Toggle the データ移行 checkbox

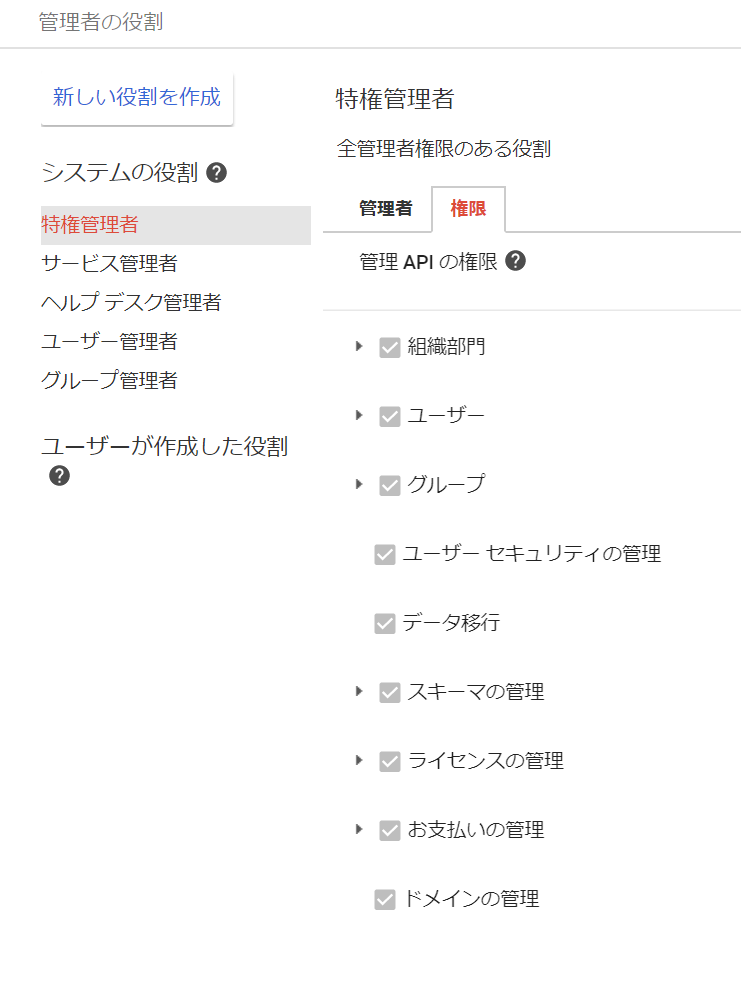(x=385, y=624)
